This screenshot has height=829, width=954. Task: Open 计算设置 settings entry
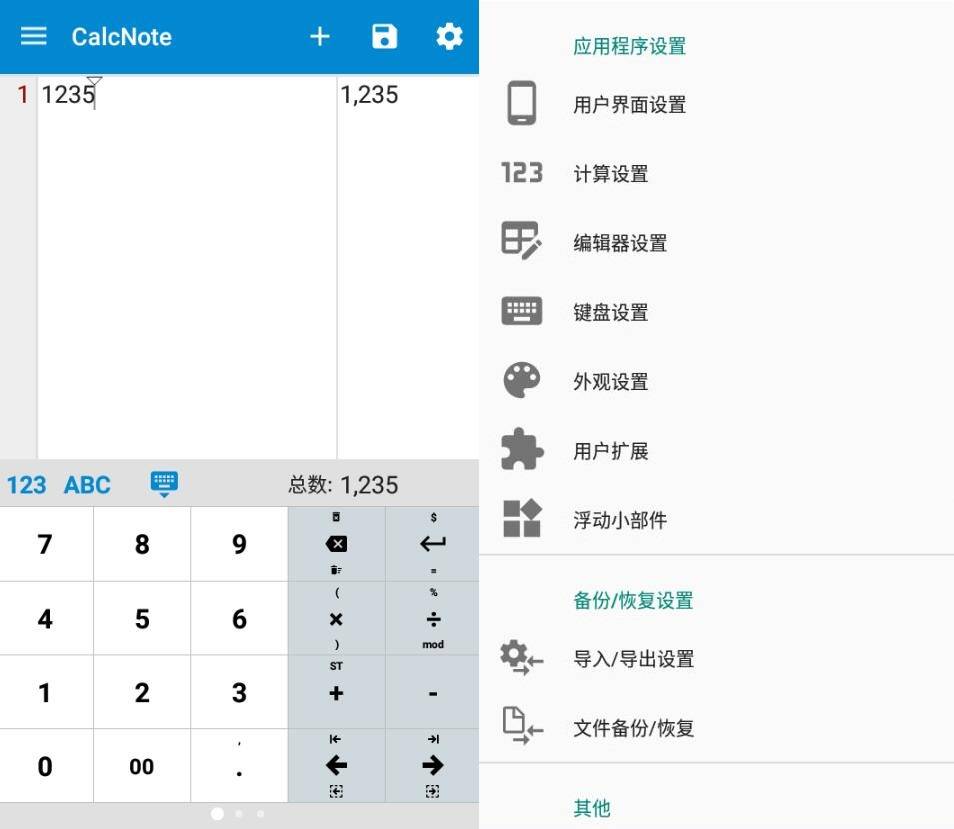[x=716, y=173]
